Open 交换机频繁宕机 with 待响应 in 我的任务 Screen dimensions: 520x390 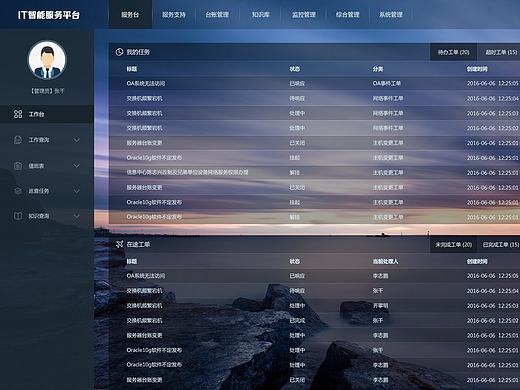[x=144, y=98]
